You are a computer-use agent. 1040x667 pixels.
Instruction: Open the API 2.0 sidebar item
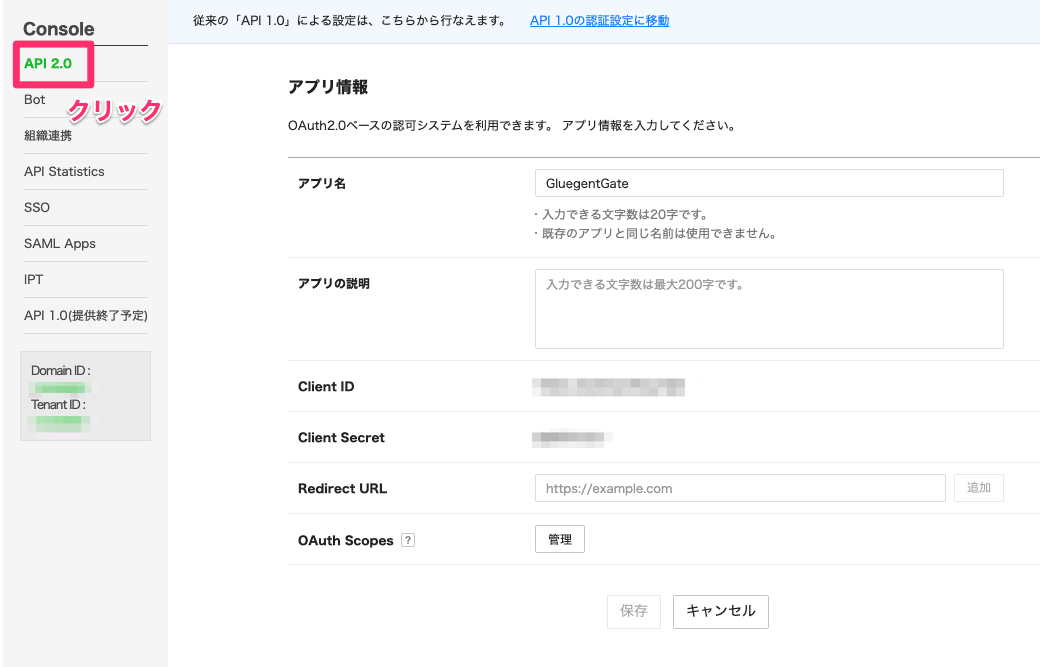[48, 64]
